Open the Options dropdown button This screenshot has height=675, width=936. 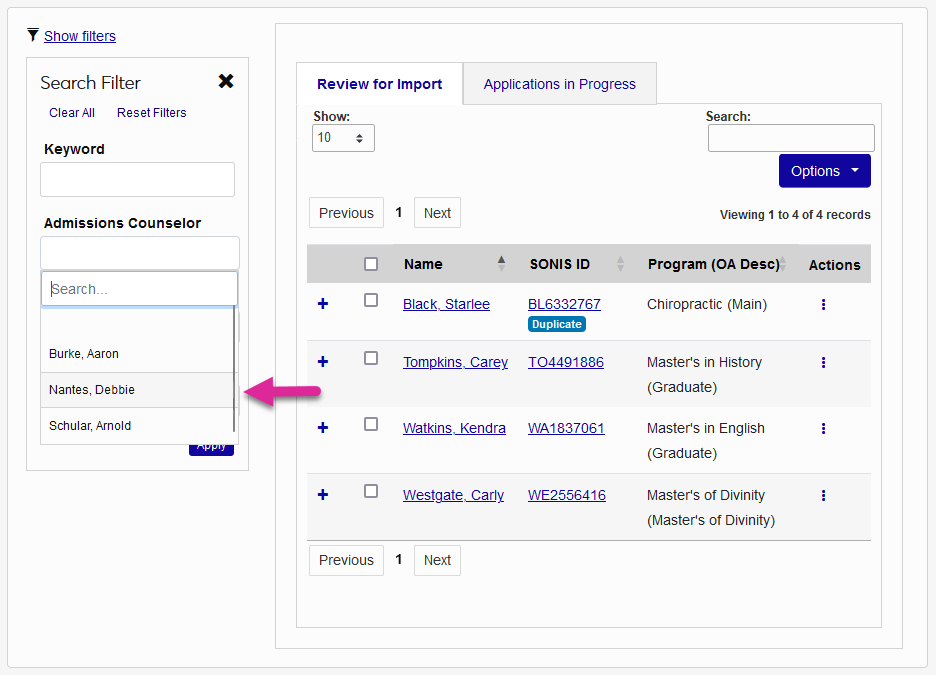click(x=824, y=171)
